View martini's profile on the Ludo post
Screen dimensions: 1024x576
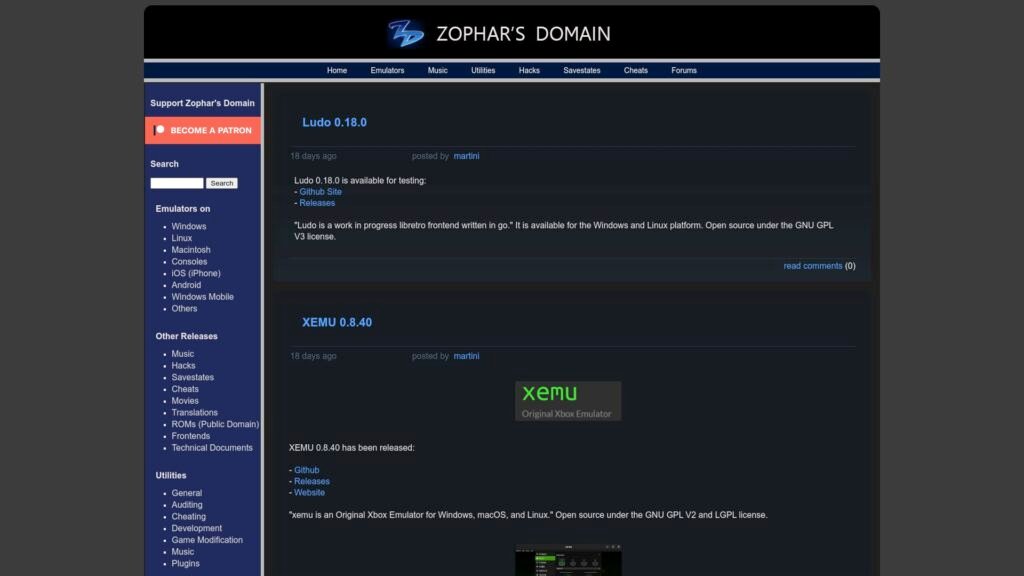click(x=466, y=156)
